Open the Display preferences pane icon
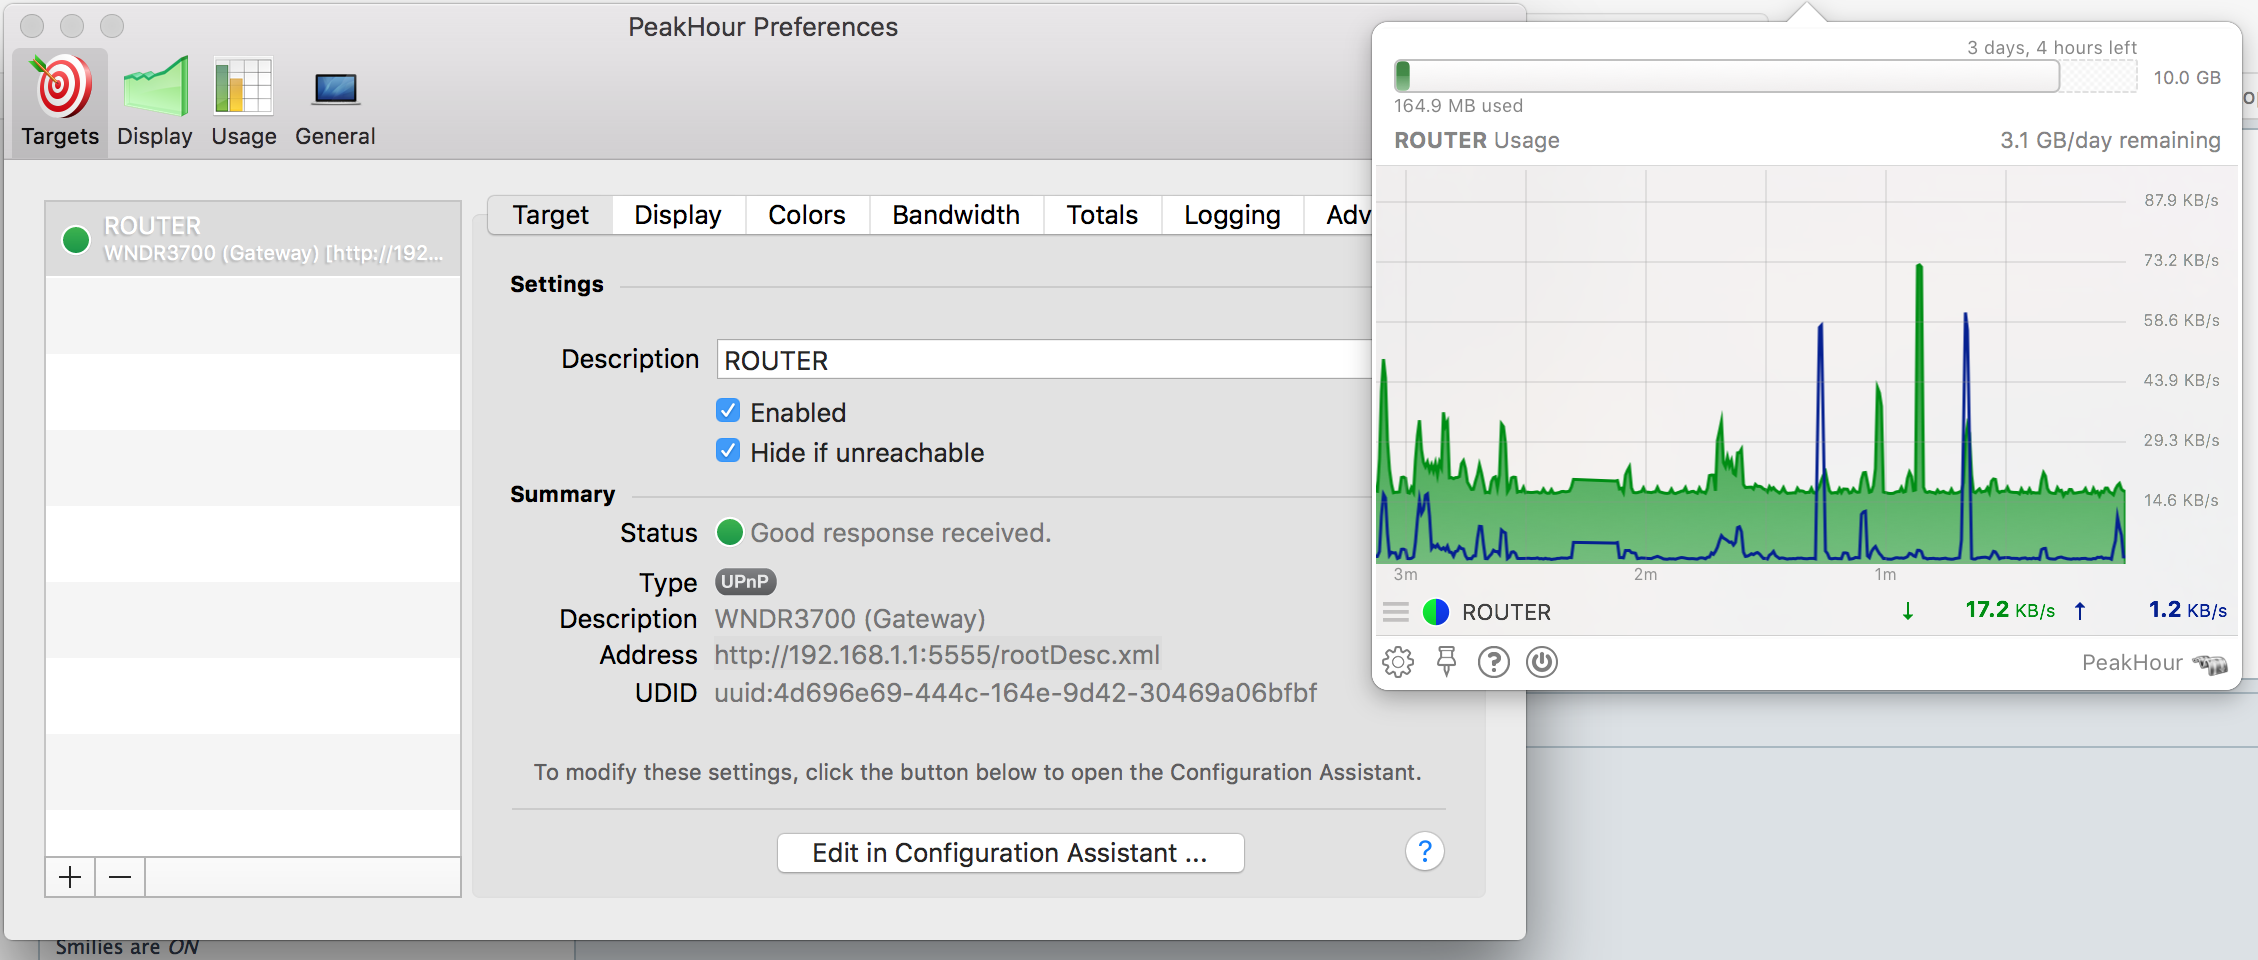 click(154, 86)
